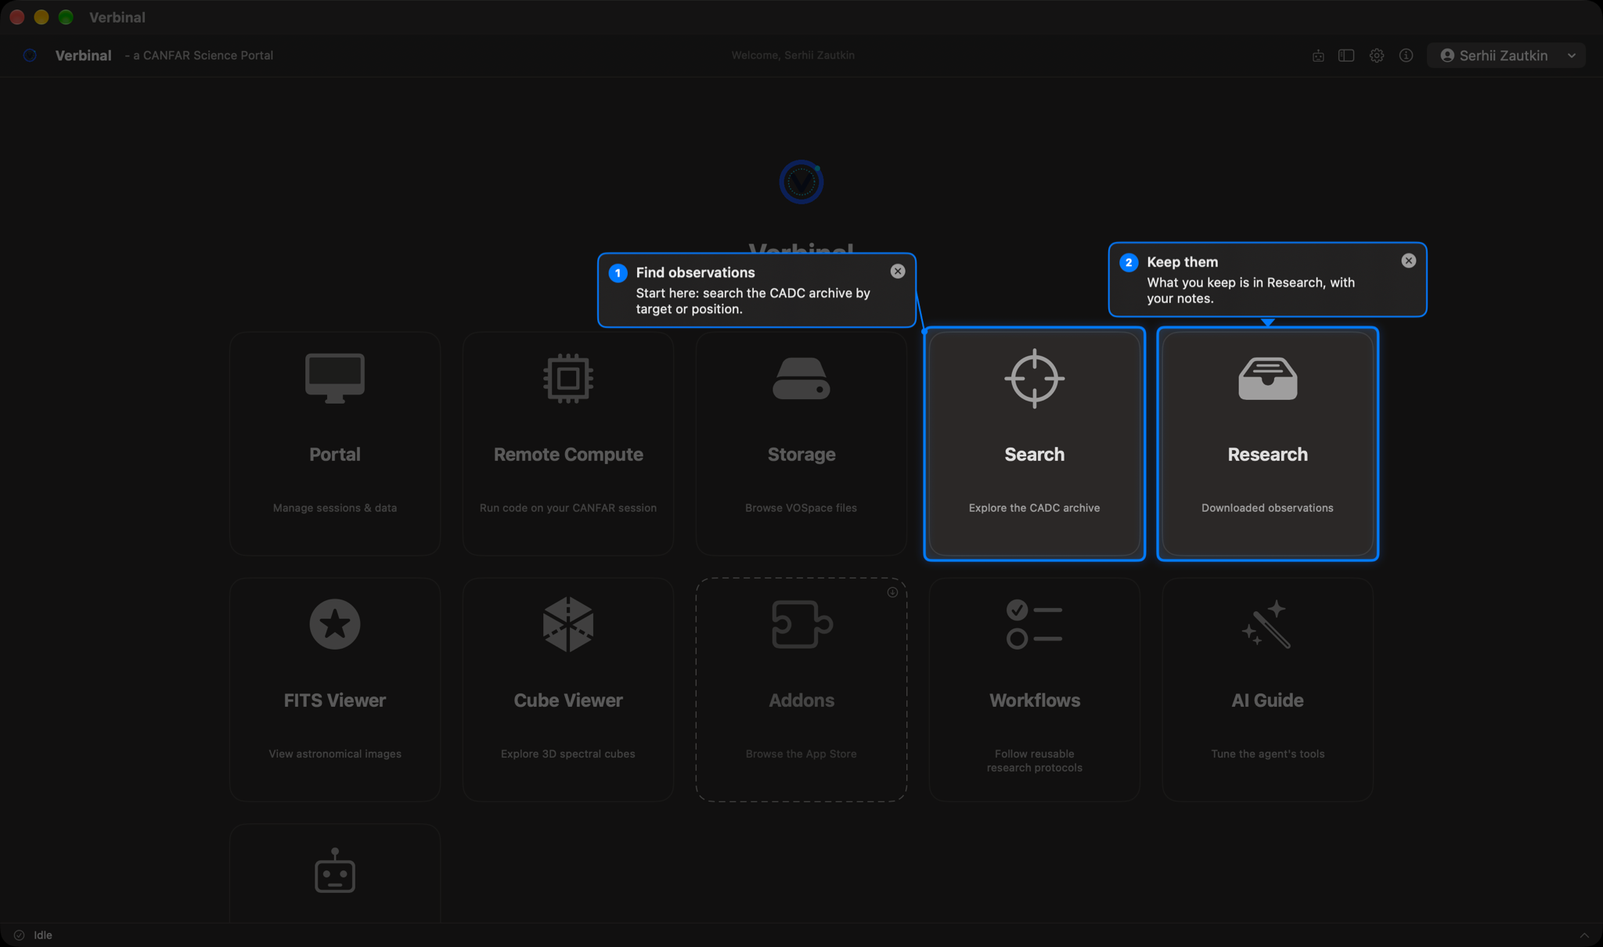This screenshot has width=1603, height=947.
Task: Open the Addons App Store tile
Action: tap(801, 690)
